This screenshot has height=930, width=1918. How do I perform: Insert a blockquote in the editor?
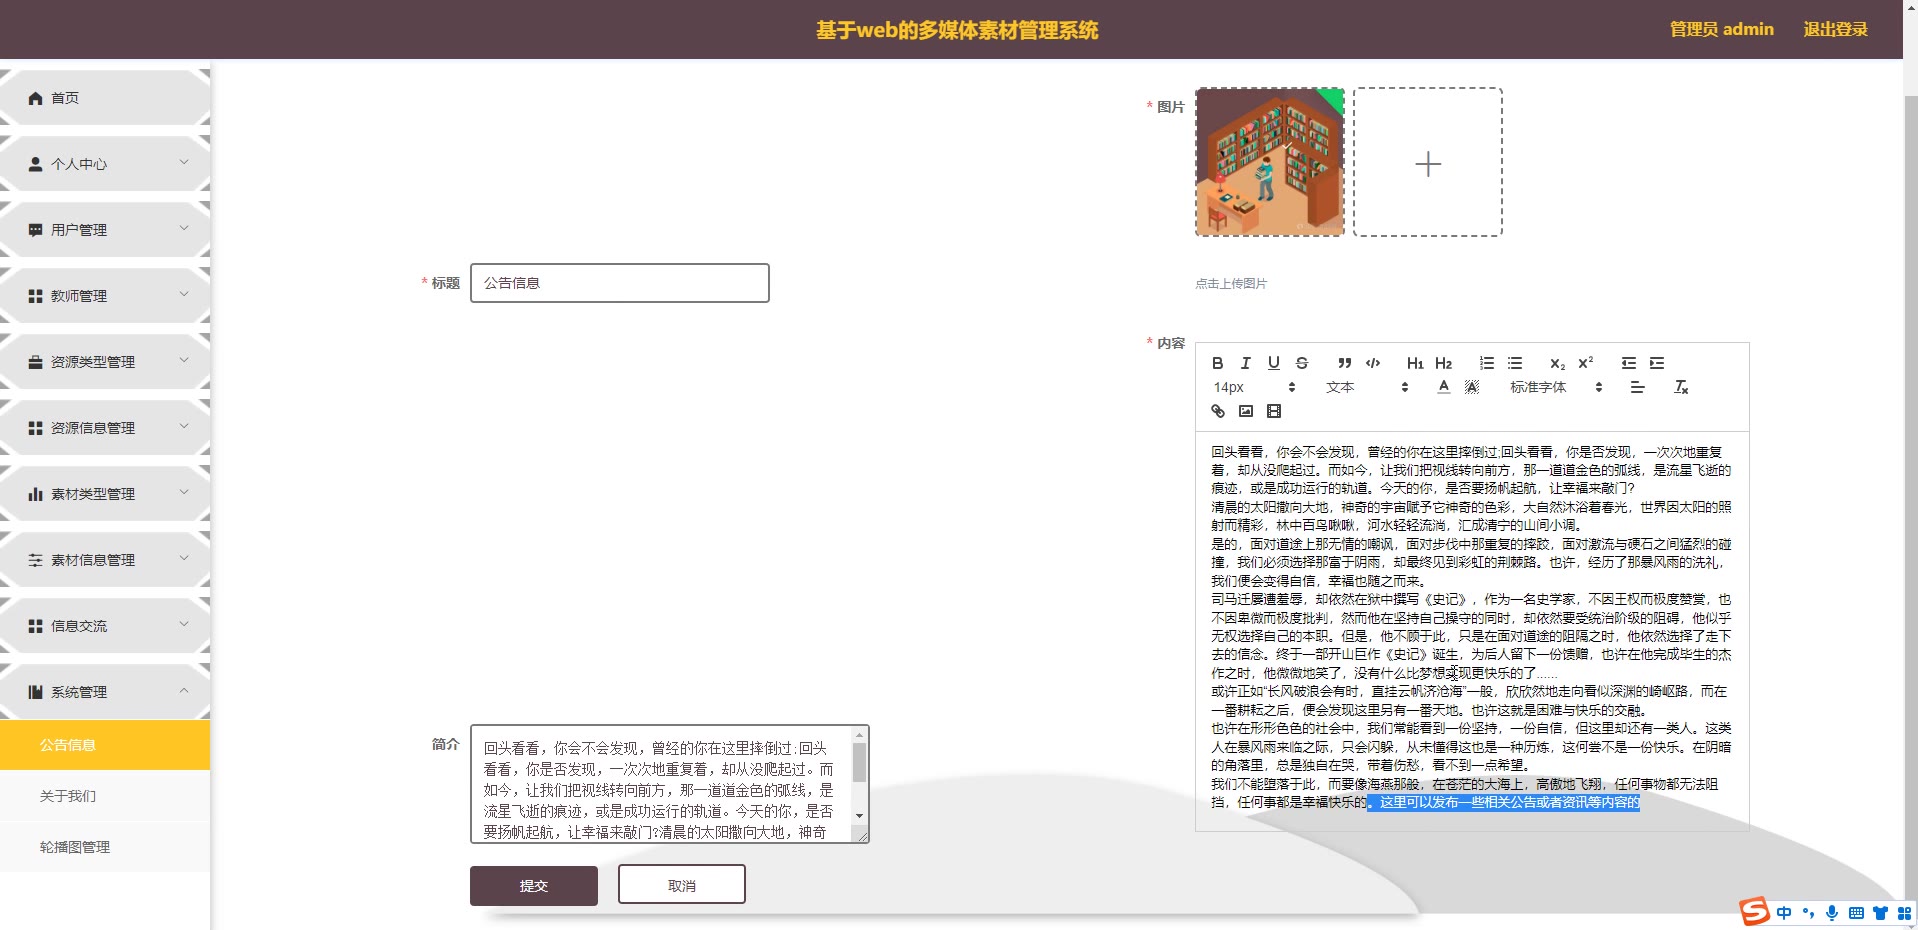coord(1344,363)
